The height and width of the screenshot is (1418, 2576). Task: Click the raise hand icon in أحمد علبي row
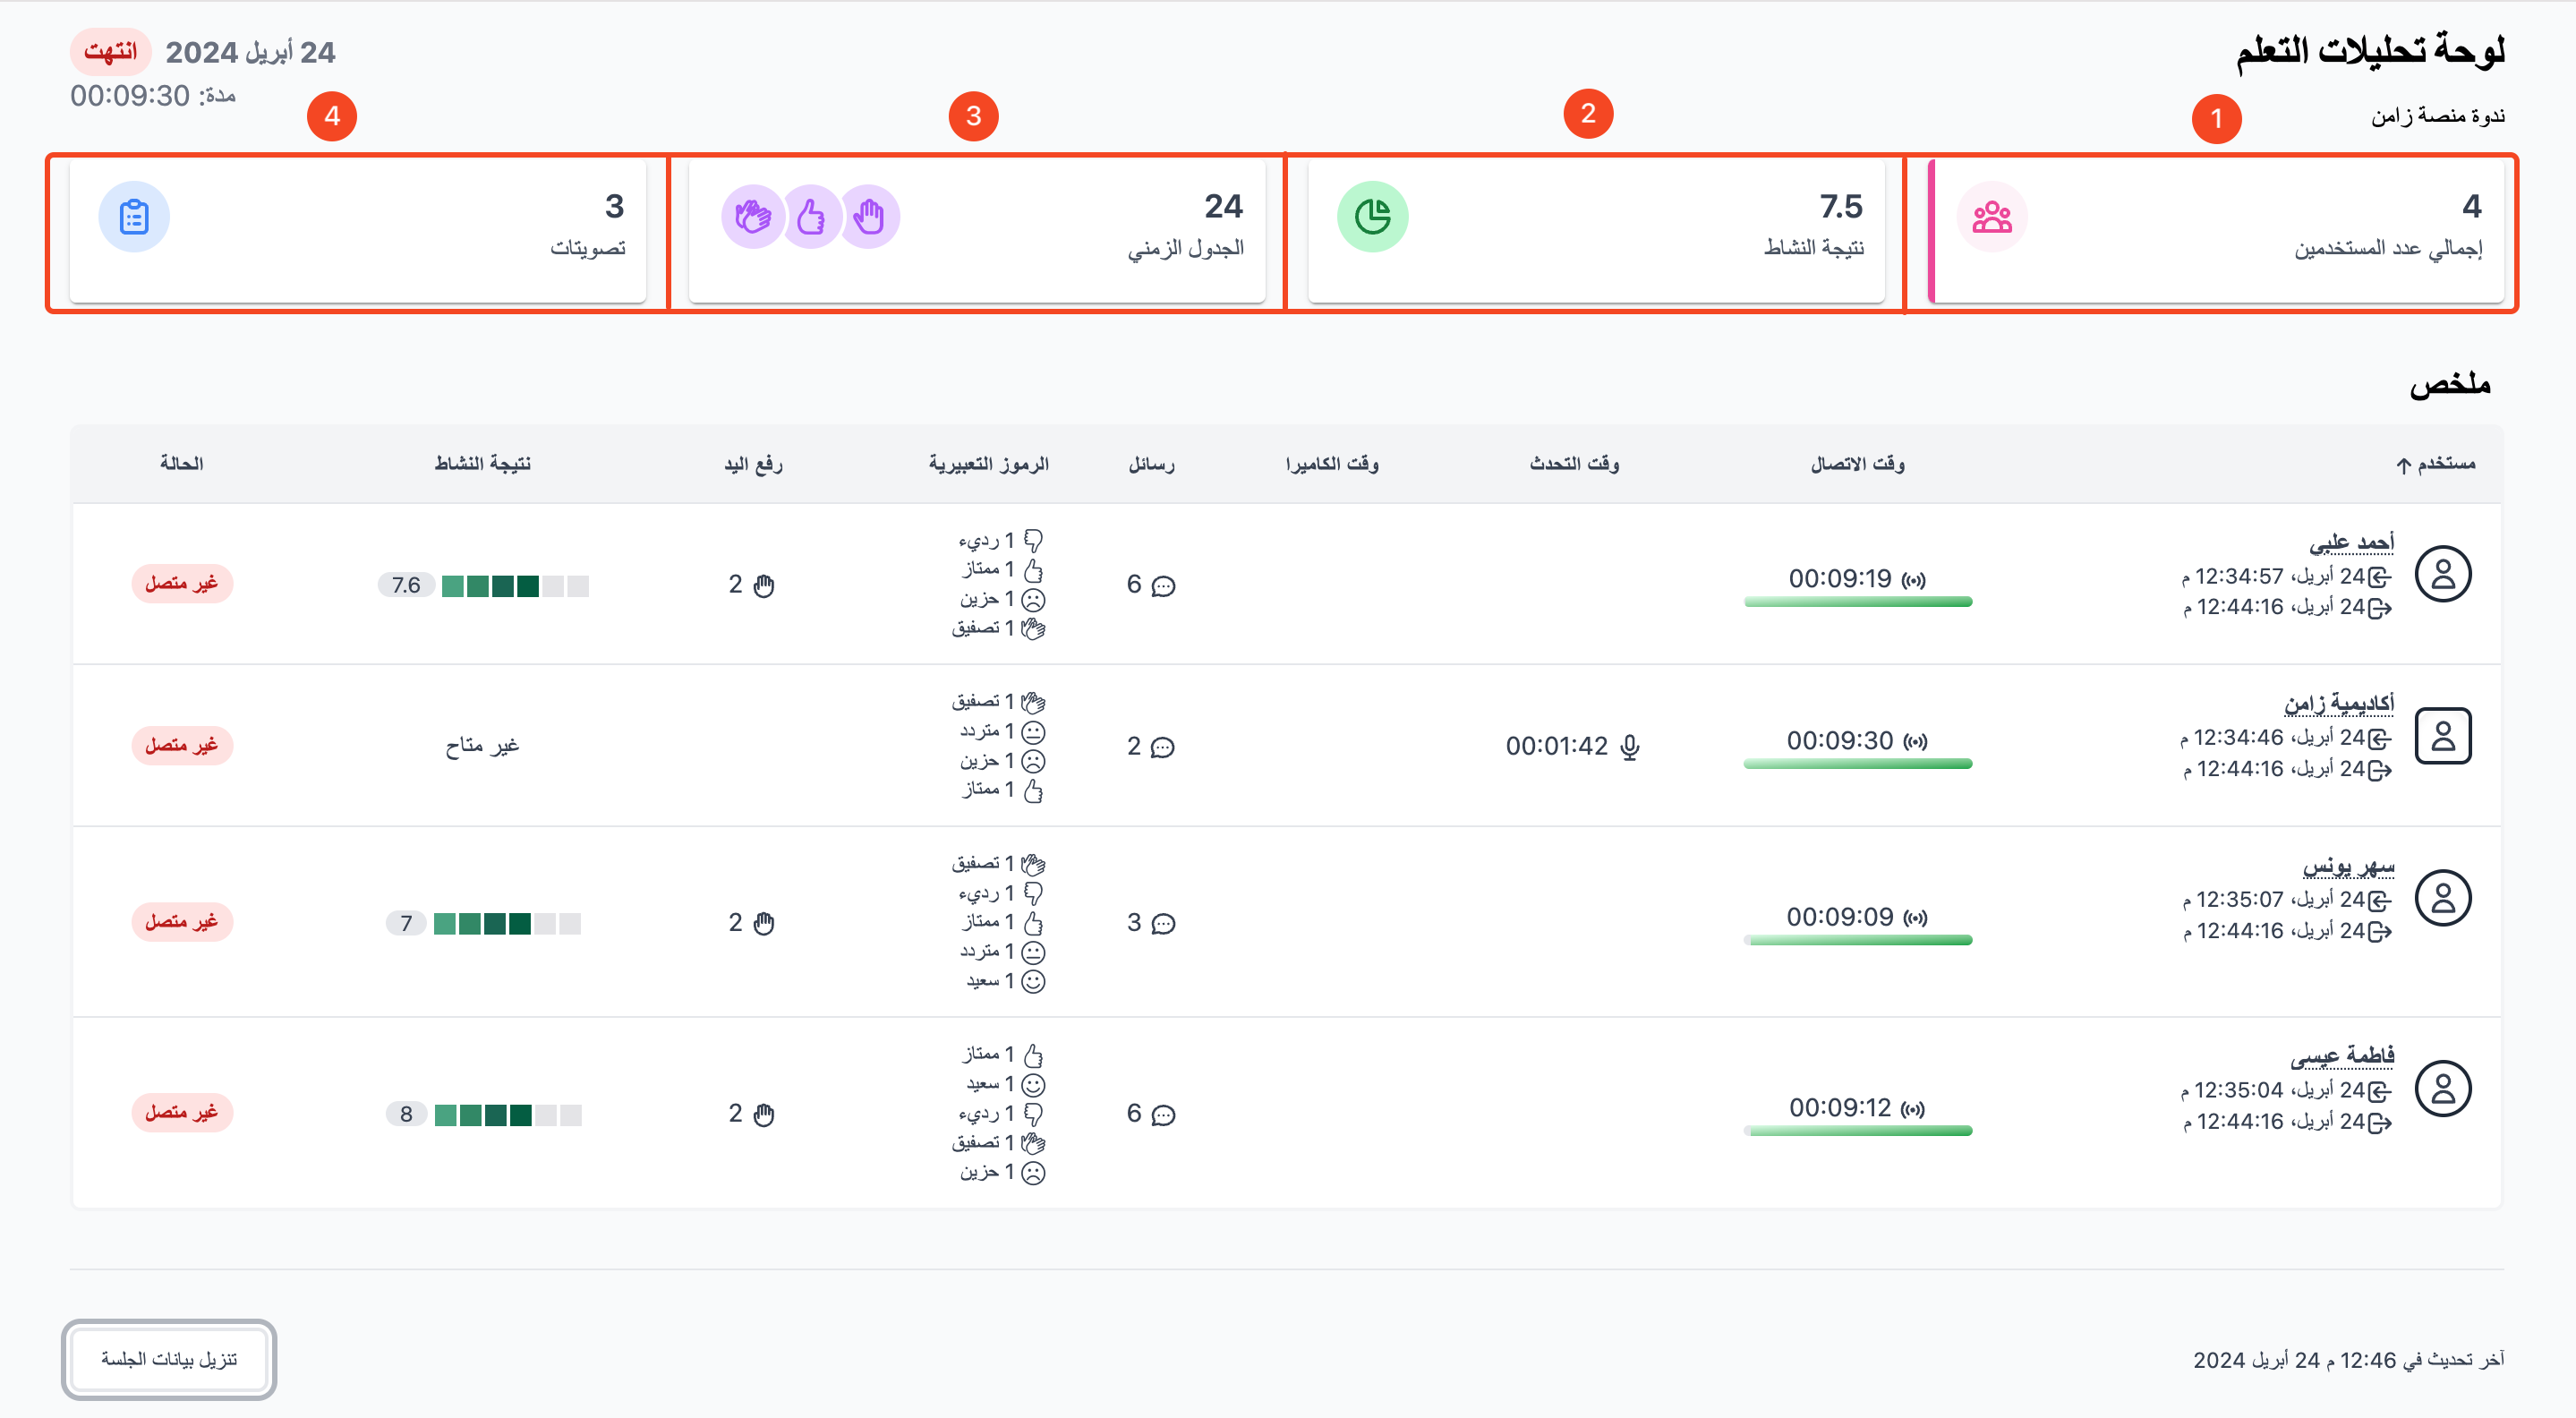(764, 585)
